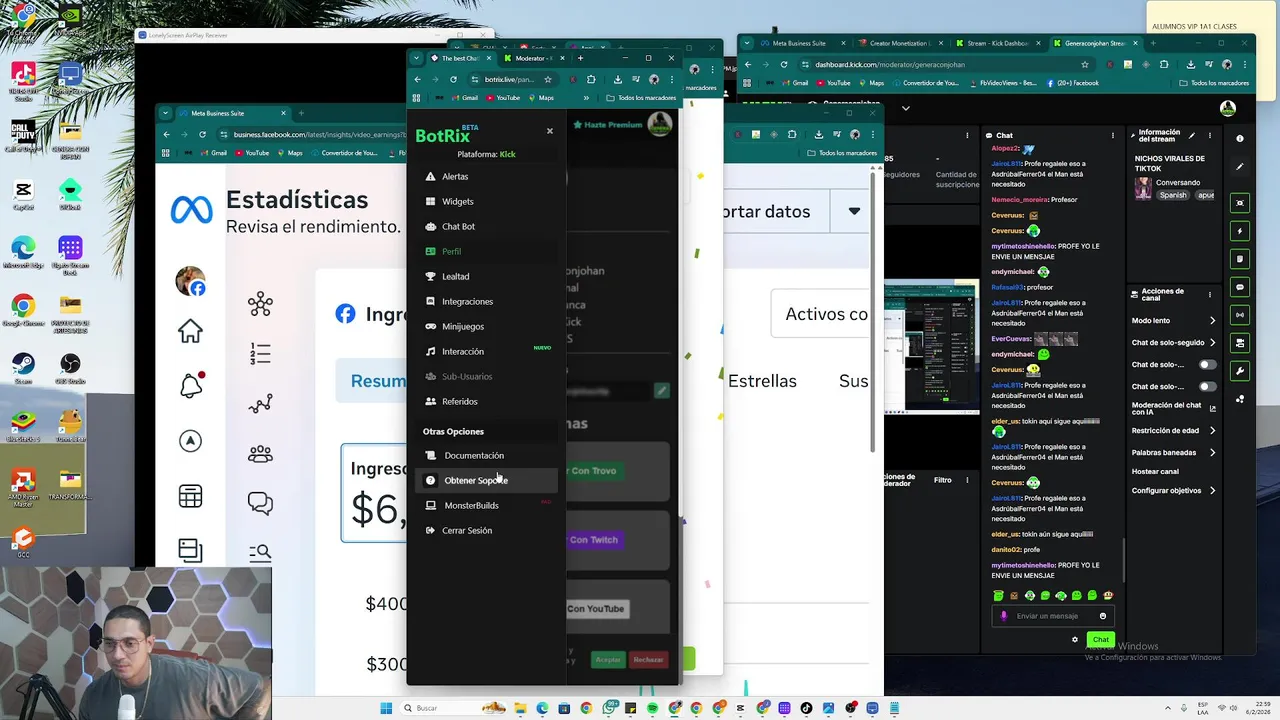Image resolution: width=1280 pixels, height=720 pixels.
Task: Click green Chat send button
Action: 1101,639
